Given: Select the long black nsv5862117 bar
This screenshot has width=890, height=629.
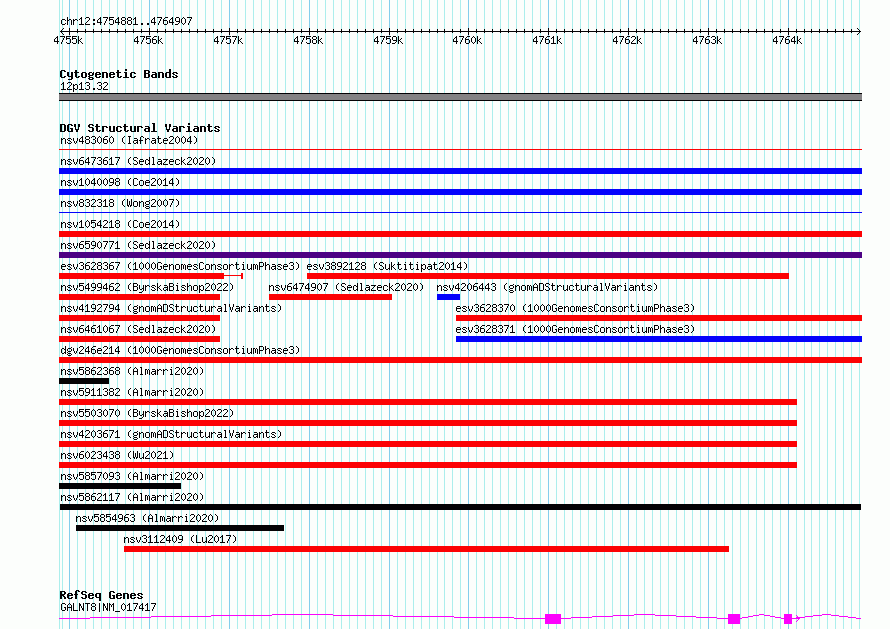Looking at the screenshot, I should (460, 507).
